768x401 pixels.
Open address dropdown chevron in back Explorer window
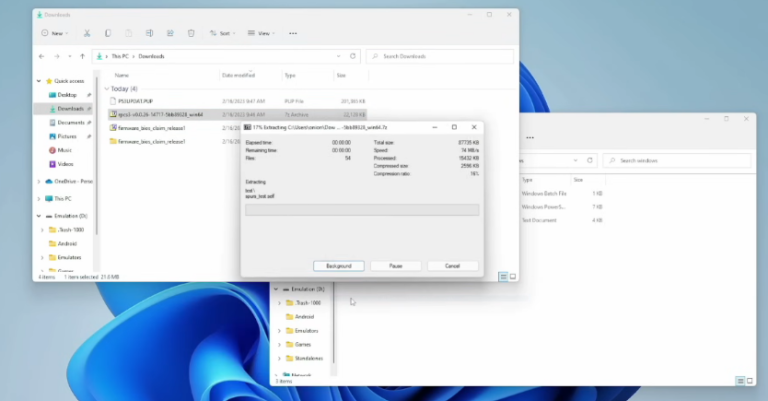pos(576,161)
